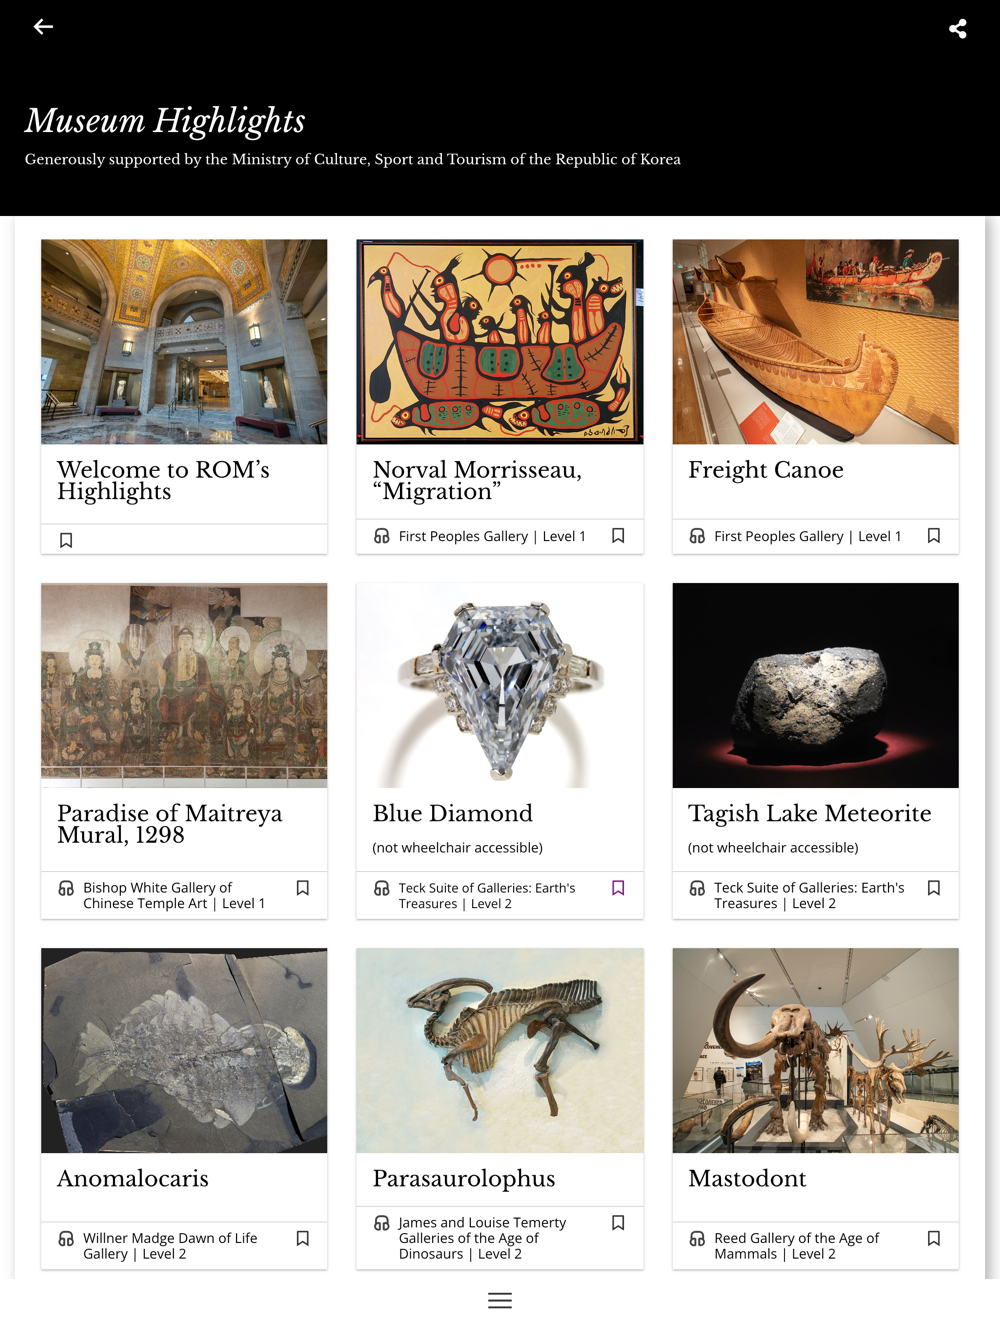Tap headphones icon on Paradise of Maitreya
The height and width of the screenshot is (1334, 1000).
coord(66,888)
